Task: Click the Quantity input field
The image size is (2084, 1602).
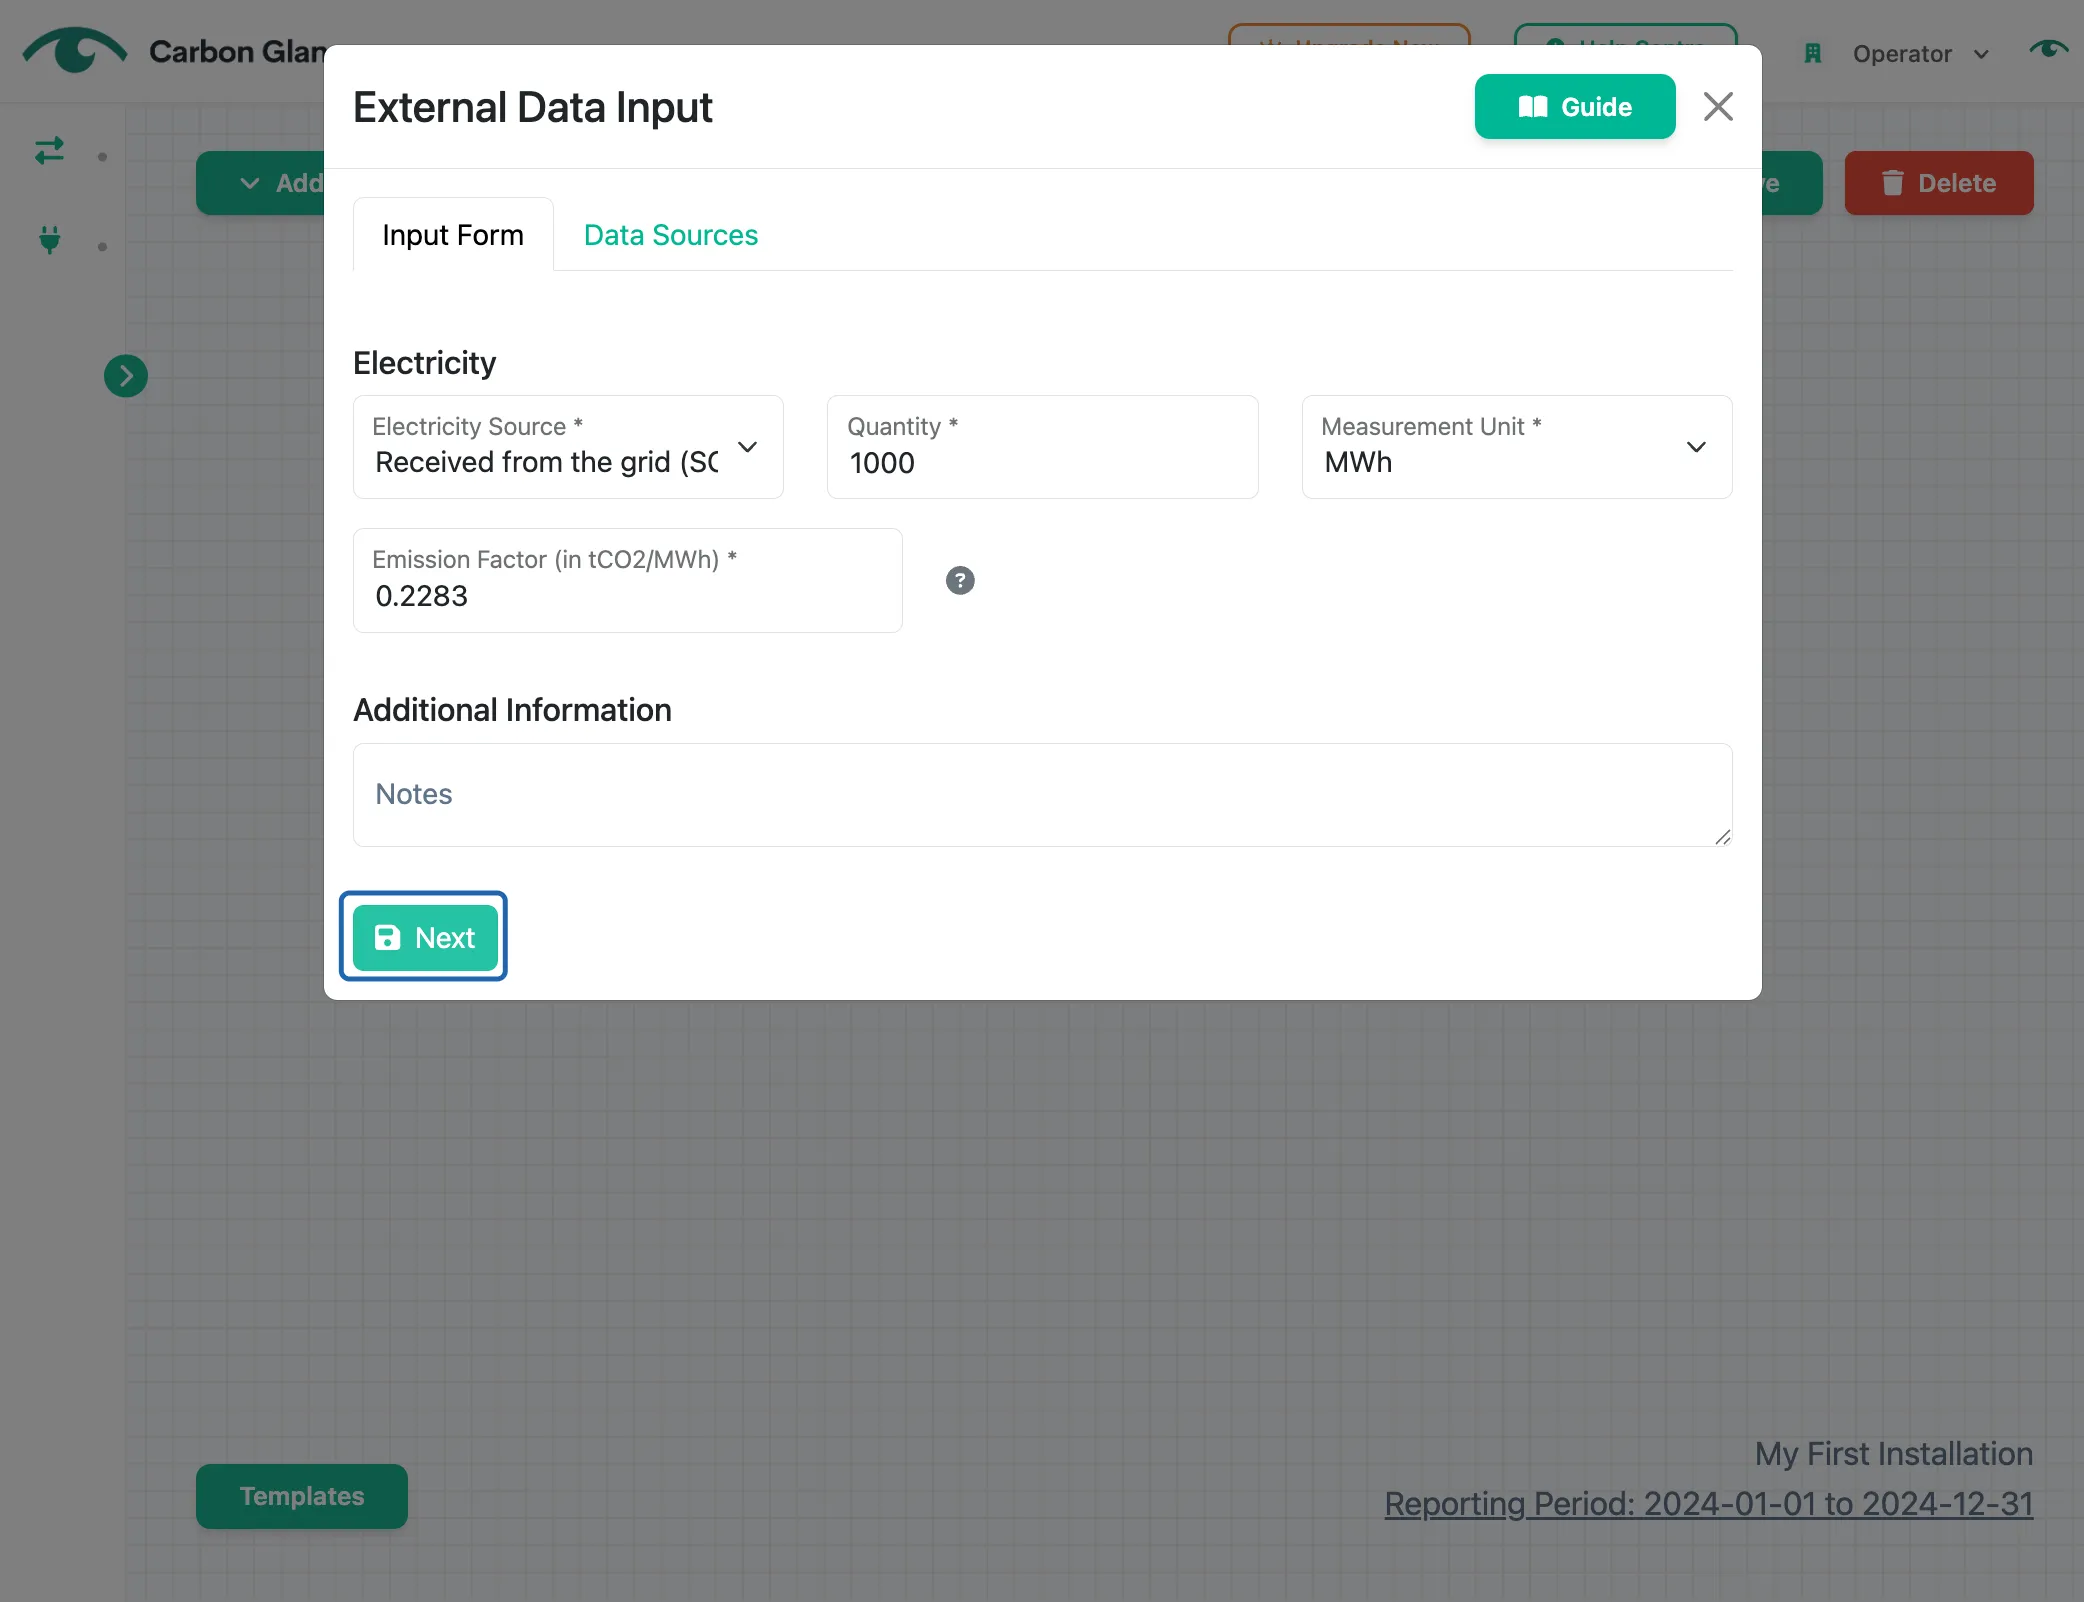Action: 1042,447
